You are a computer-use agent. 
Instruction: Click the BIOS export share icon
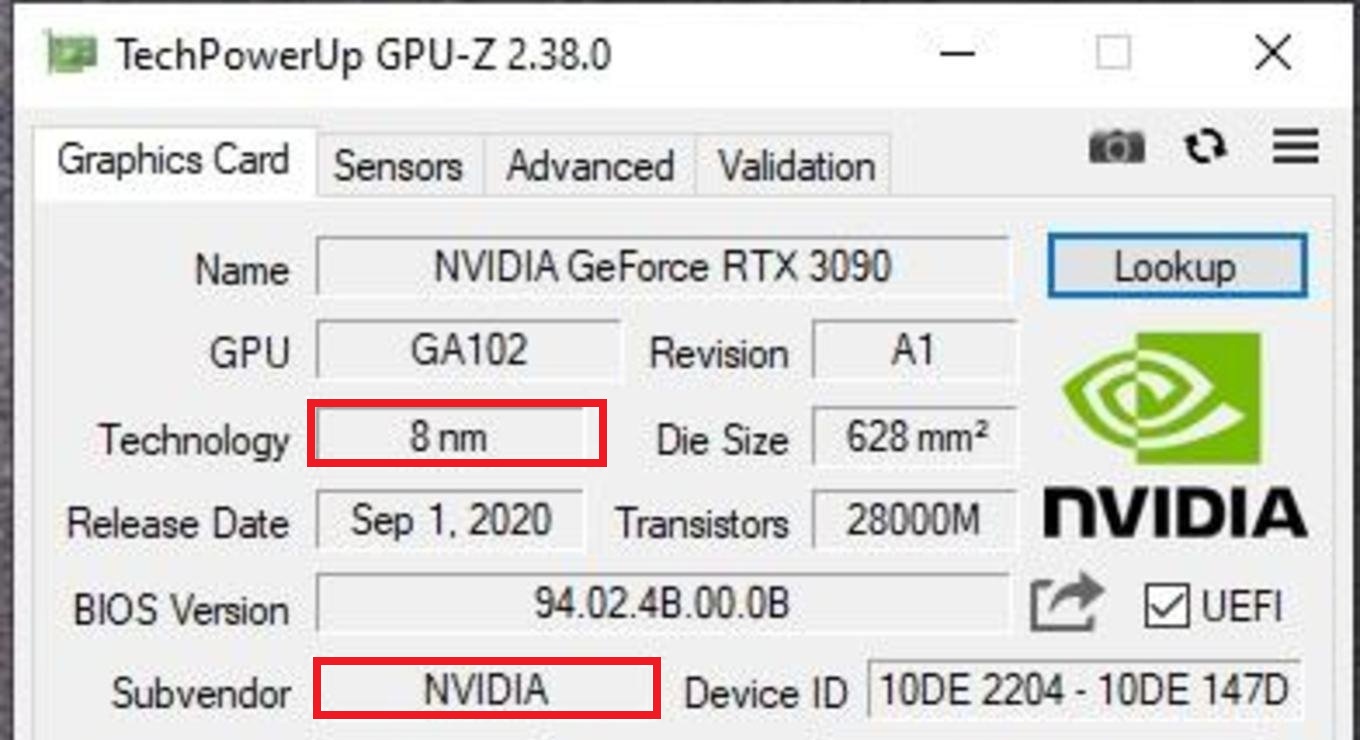point(1066,604)
